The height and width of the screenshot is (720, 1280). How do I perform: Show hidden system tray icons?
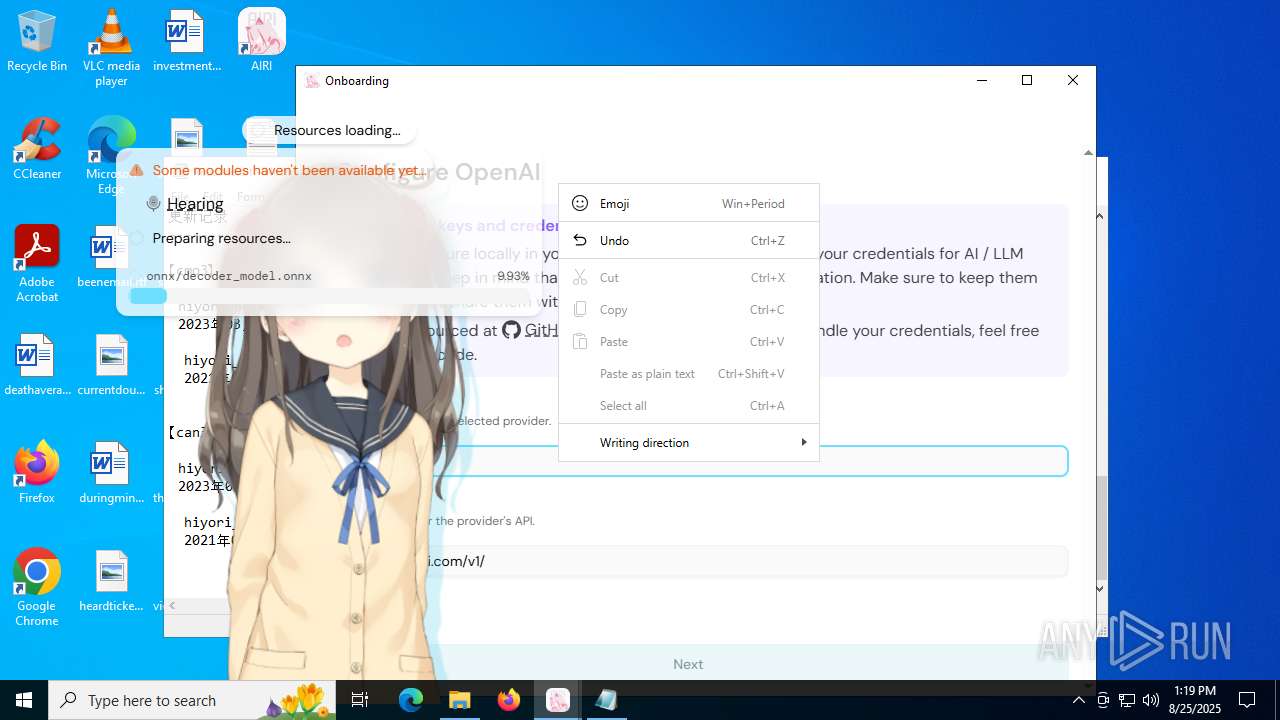[x=1078, y=700]
